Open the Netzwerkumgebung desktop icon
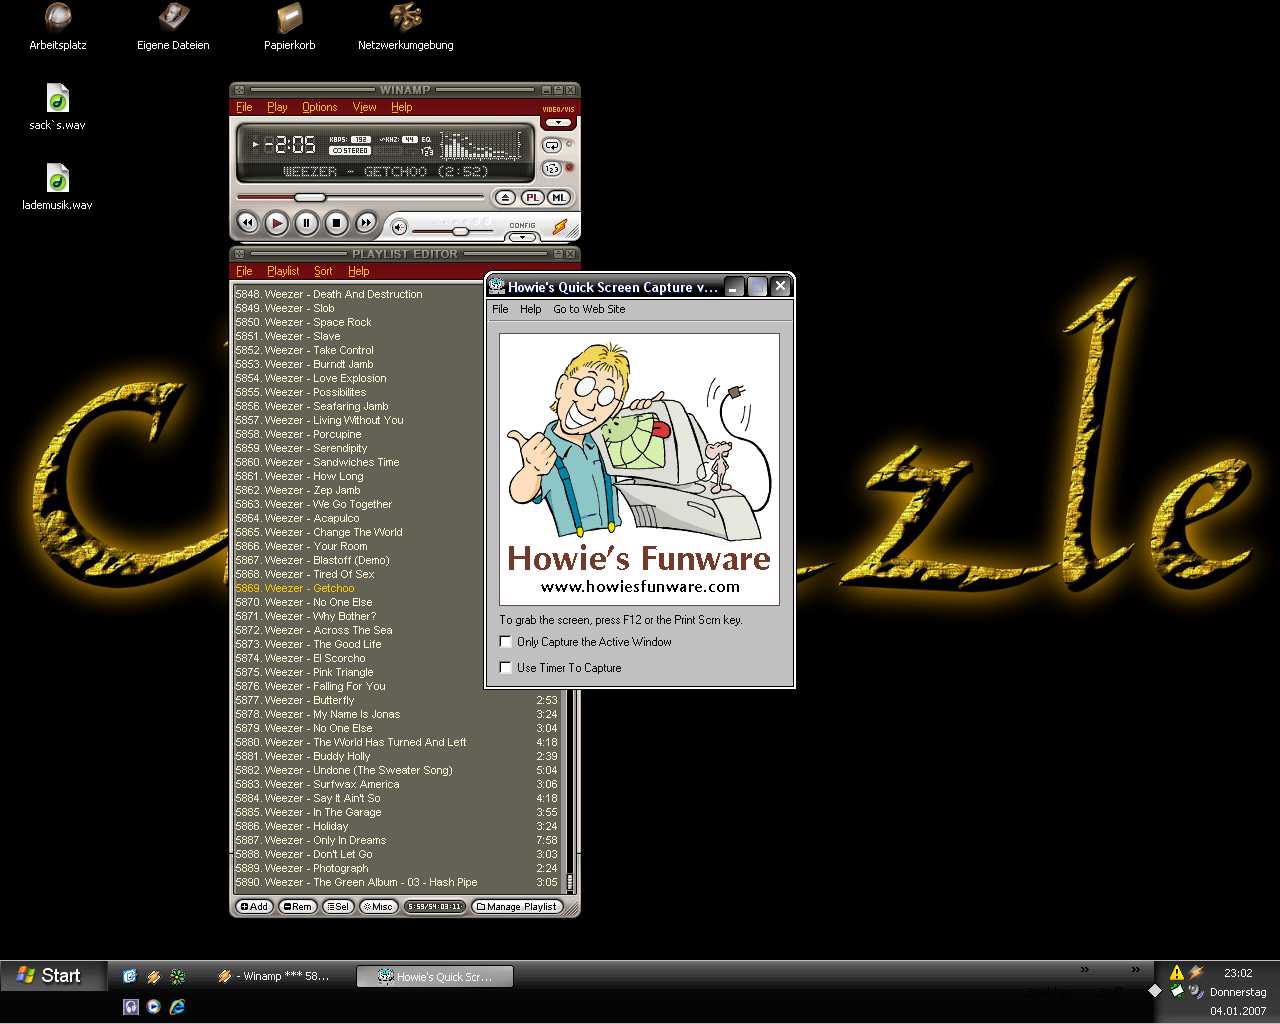The height and width of the screenshot is (1024, 1280). pos(405,27)
